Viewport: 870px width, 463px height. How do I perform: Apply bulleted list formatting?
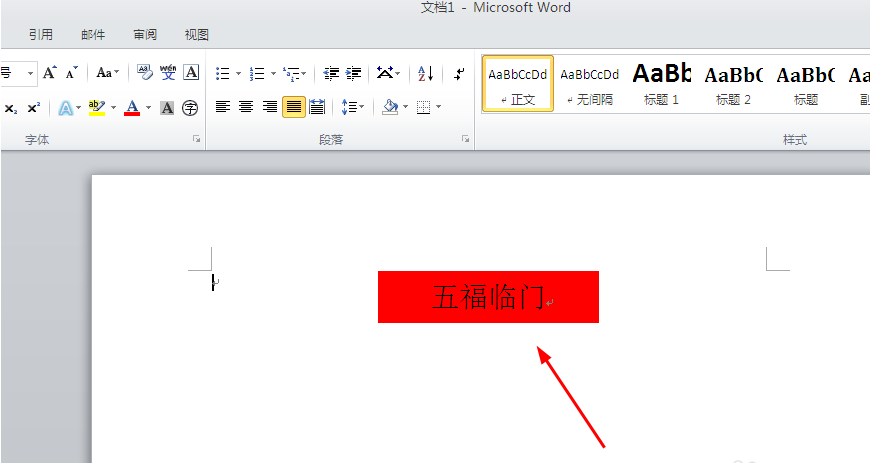click(222, 73)
